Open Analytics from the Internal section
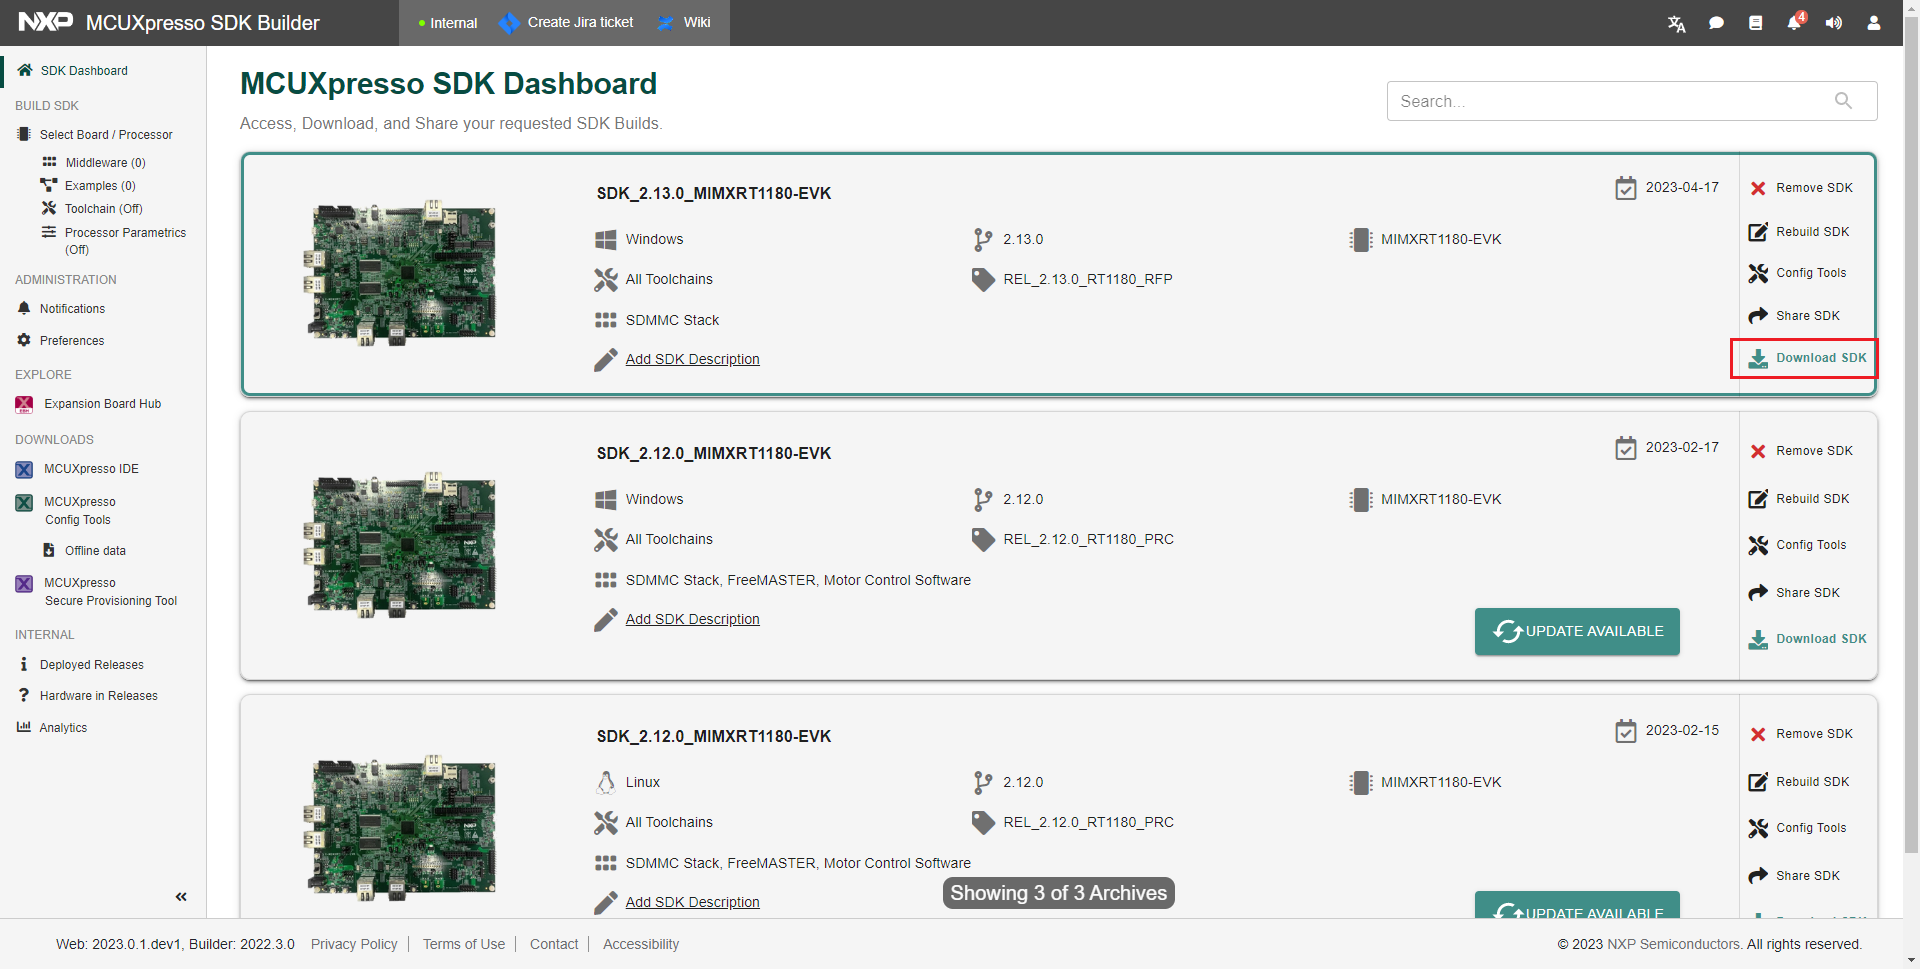This screenshot has height=969, width=1920. click(x=63, y=728)
